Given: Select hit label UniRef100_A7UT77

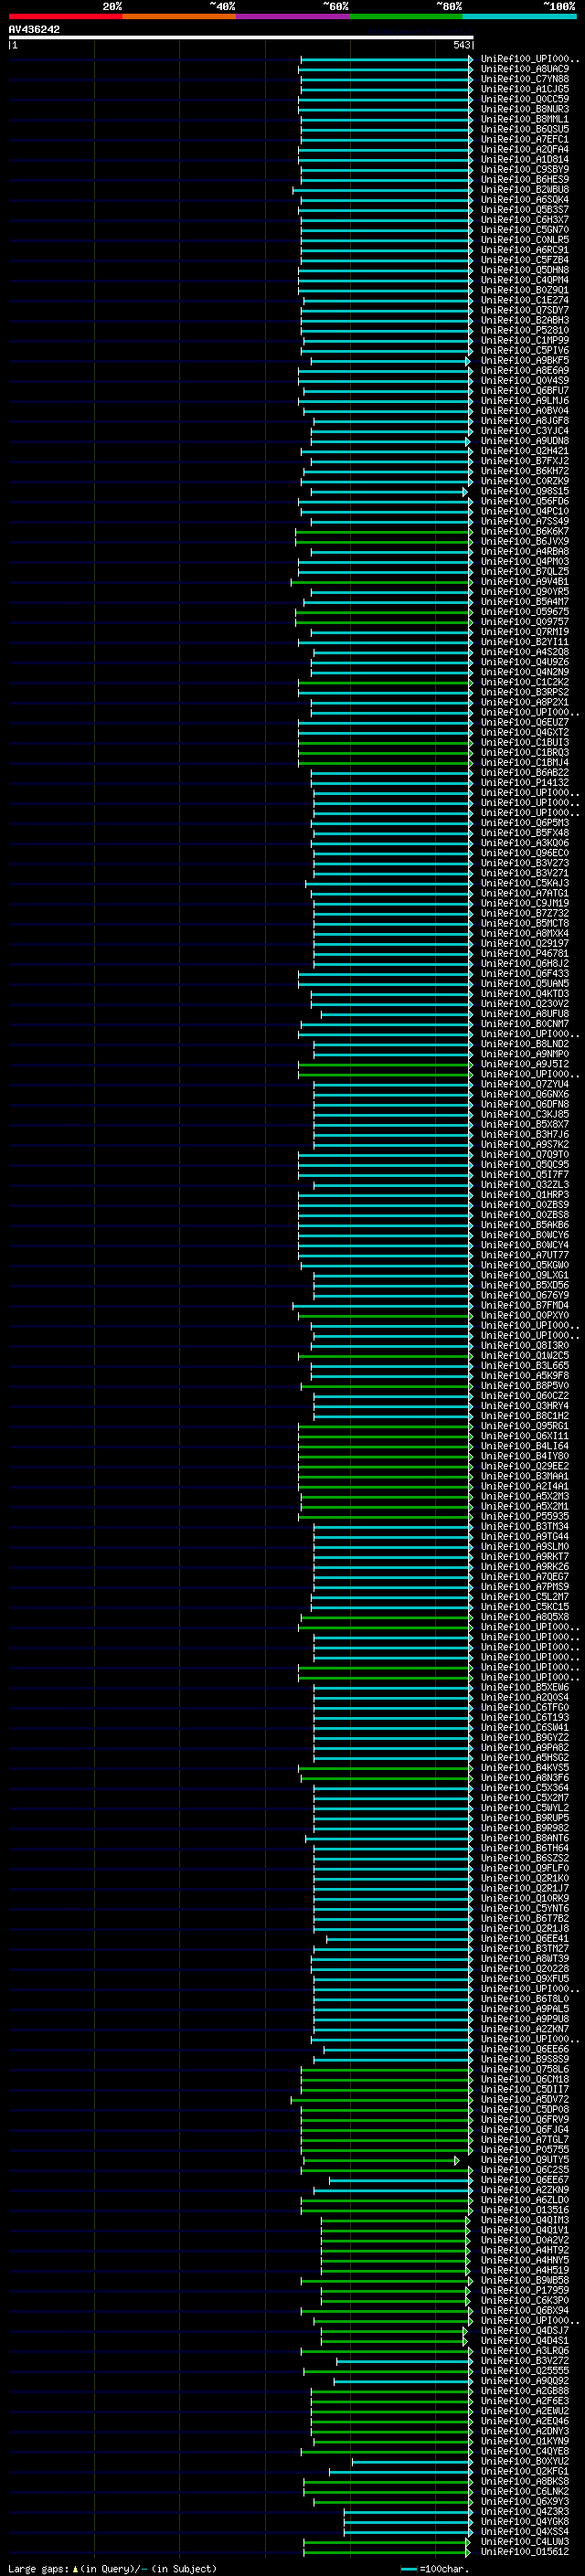Looking at the screenshot, I should [525, 1255].
